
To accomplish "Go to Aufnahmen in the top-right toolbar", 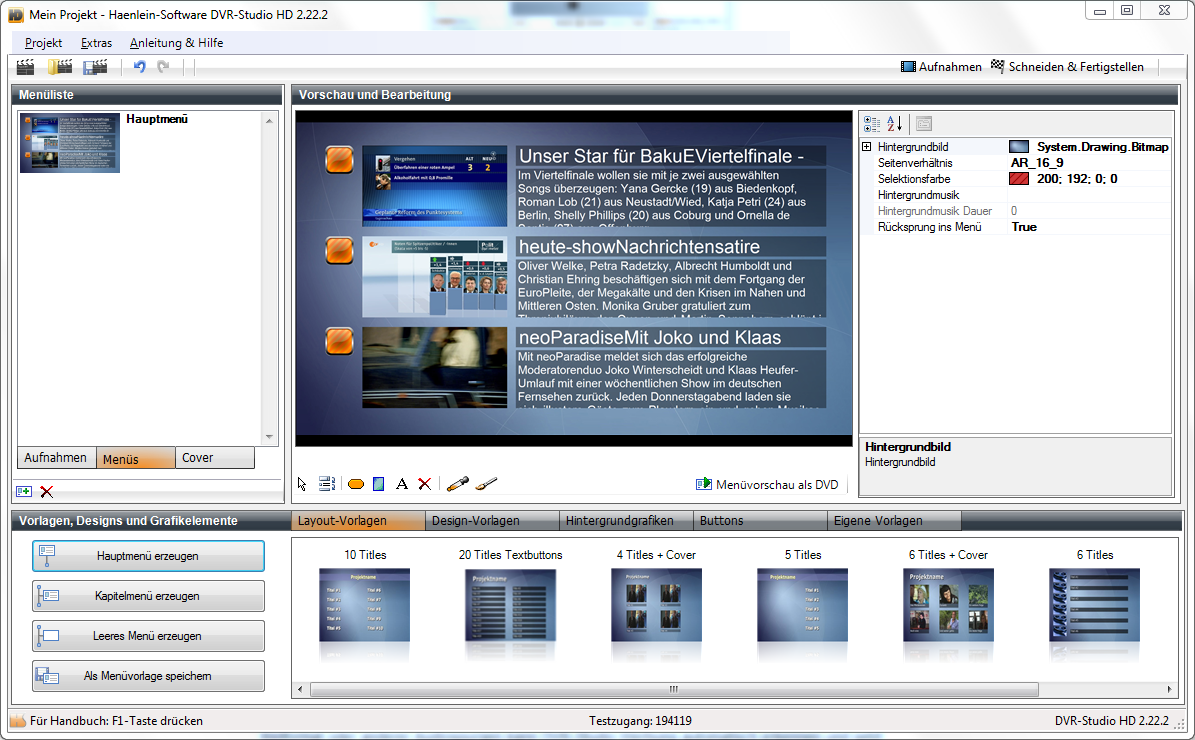I will click(941, 67).
